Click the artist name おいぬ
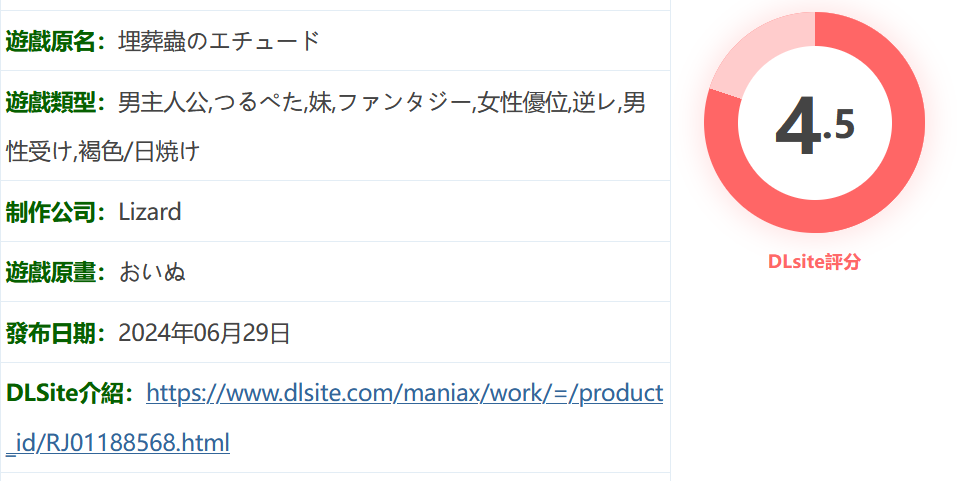The image size is (957, 481). click(152, 272)
